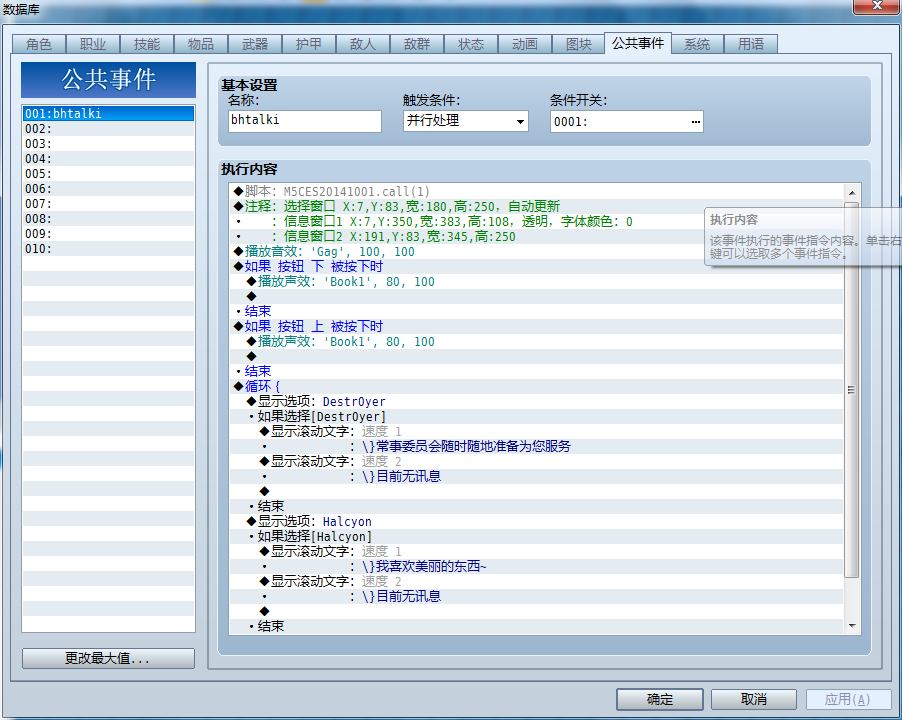Open the 条件开关 selector ellipsis button
Image resolution: width=902 pixels, height=720 pixels.
click(x=695, y=121)
